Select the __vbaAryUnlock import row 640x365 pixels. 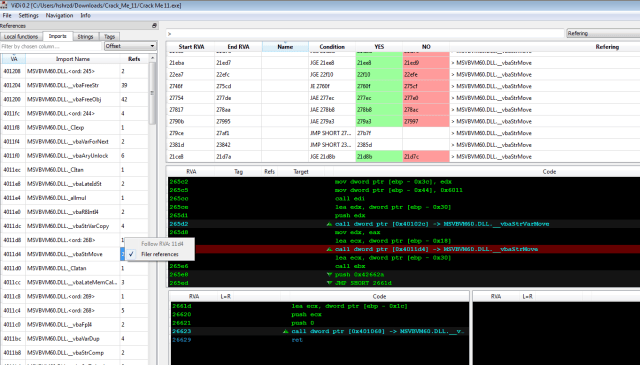[x=75, y=156]
